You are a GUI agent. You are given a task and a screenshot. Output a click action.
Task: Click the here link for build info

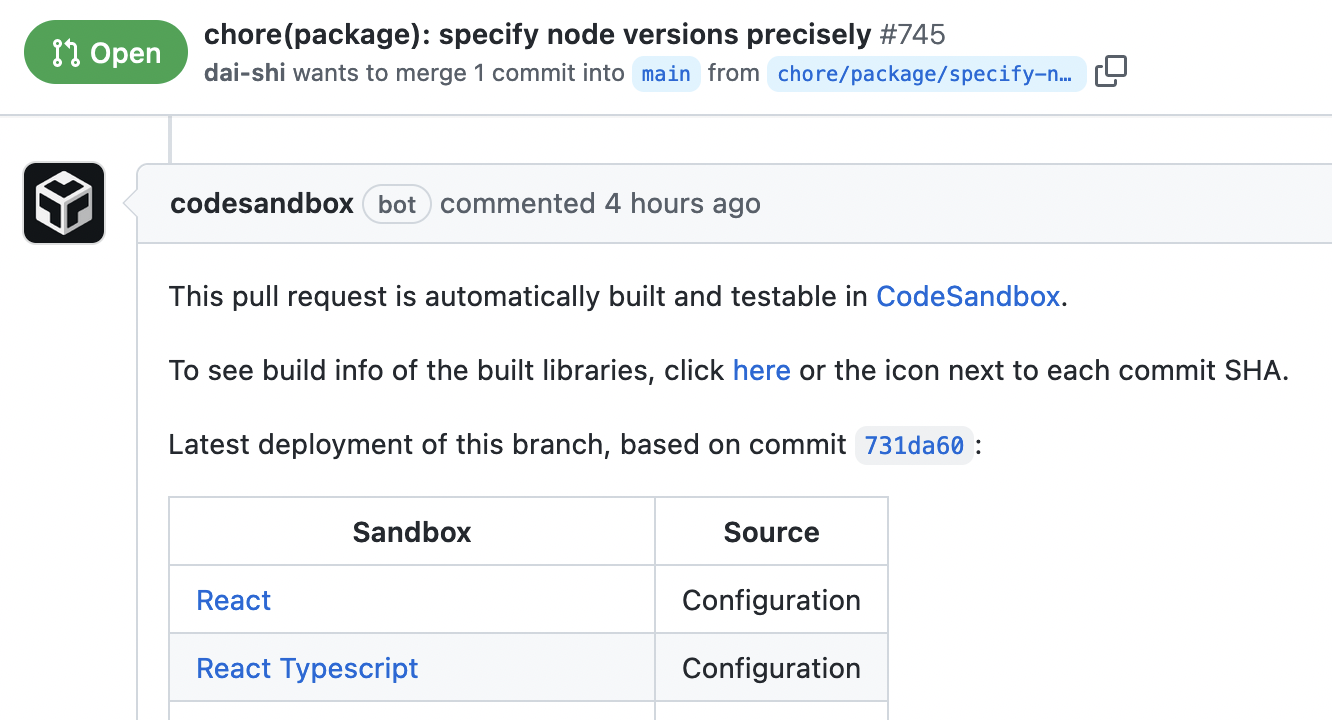pos(761,370)
